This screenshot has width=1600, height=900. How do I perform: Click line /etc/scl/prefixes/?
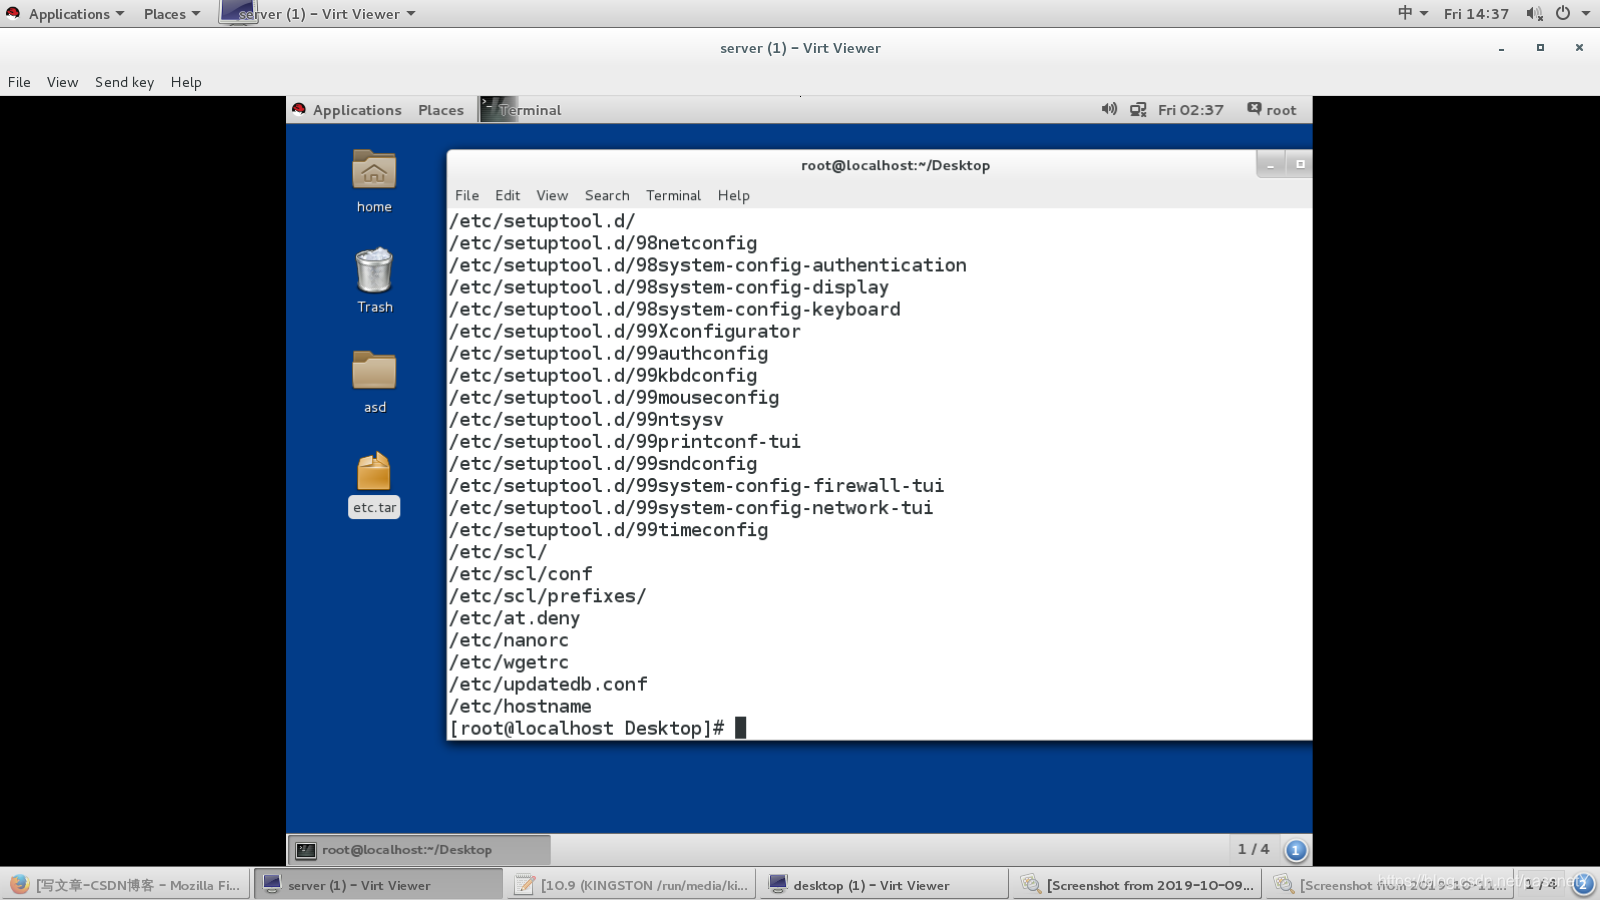click(548, 596)
